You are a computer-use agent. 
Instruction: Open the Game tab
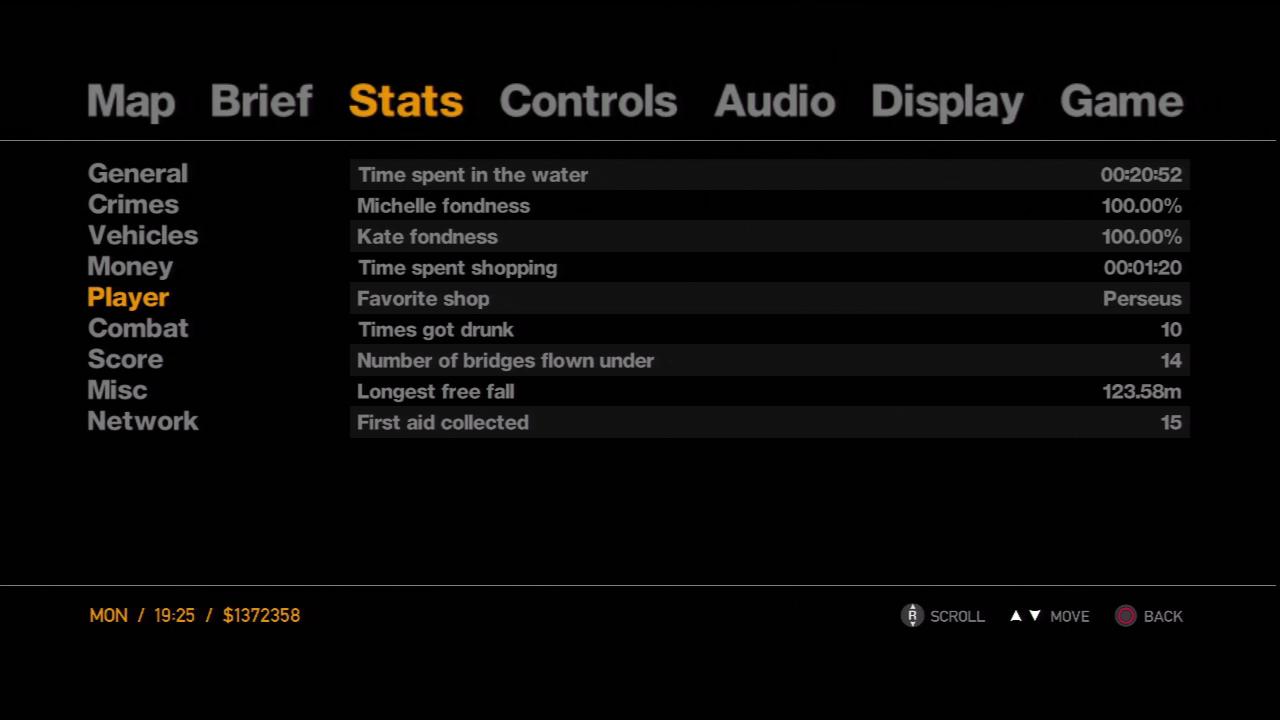(x=1121, y=101)
